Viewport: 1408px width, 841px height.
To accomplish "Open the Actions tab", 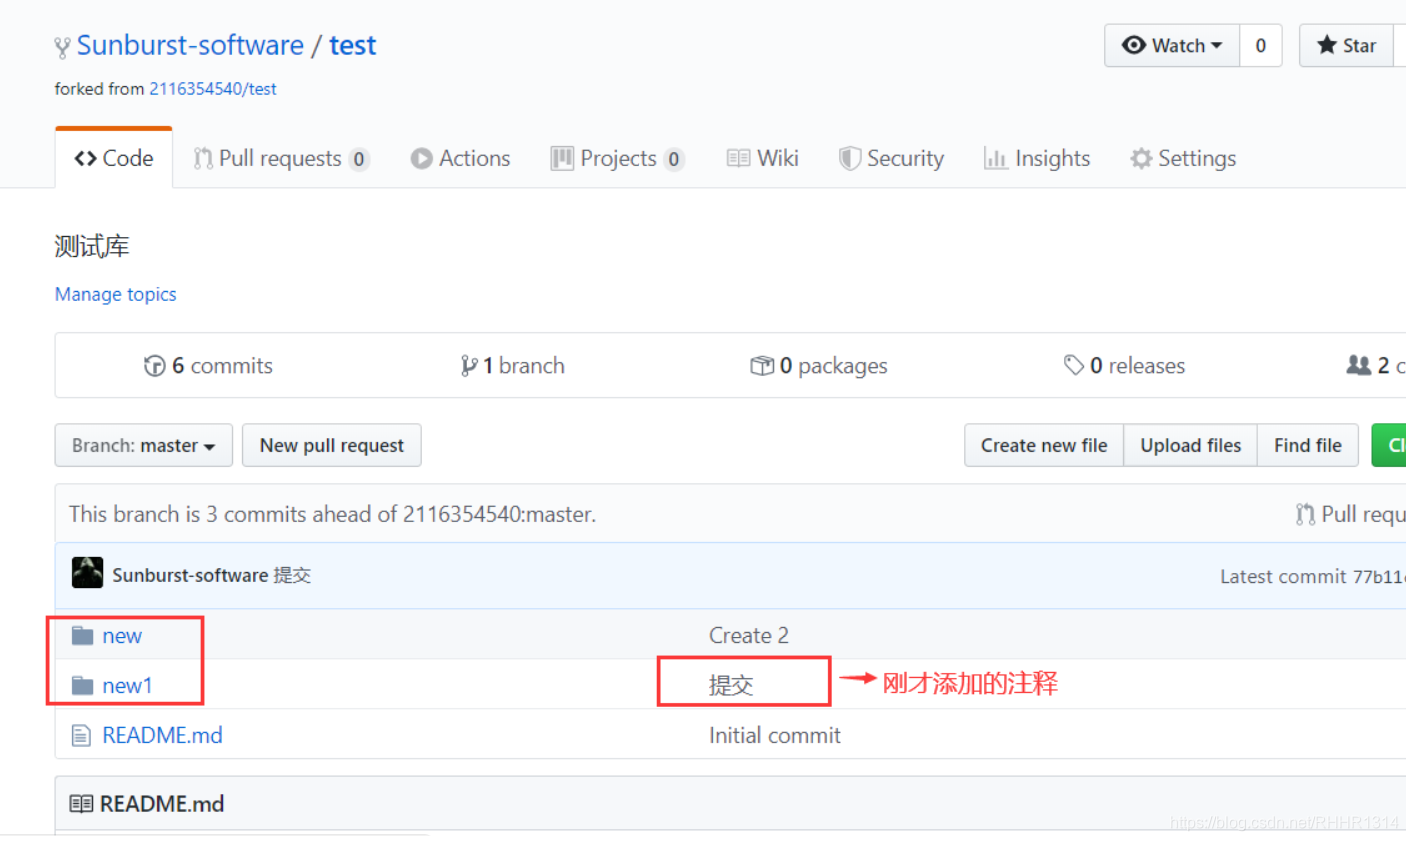I will [460, 158].
